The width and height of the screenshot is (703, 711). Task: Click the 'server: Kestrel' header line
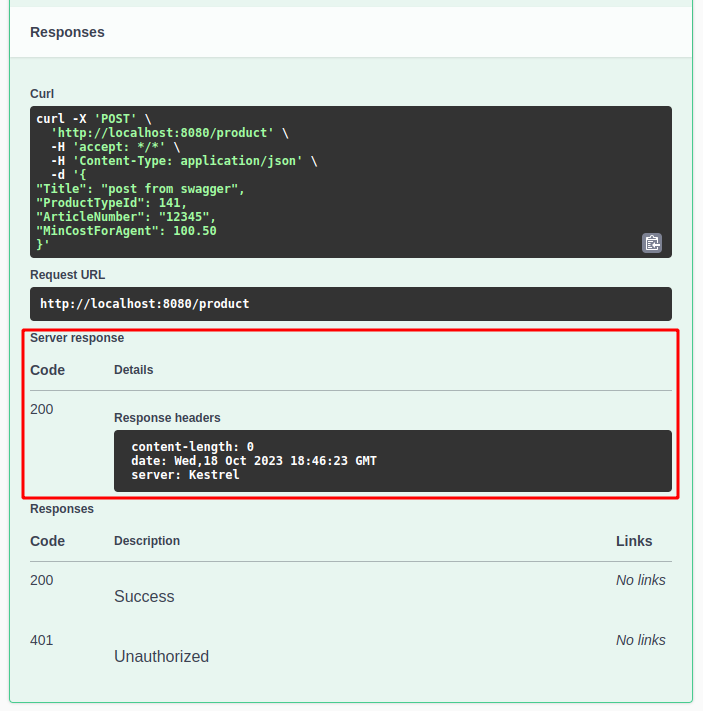[x=185, y=475]
